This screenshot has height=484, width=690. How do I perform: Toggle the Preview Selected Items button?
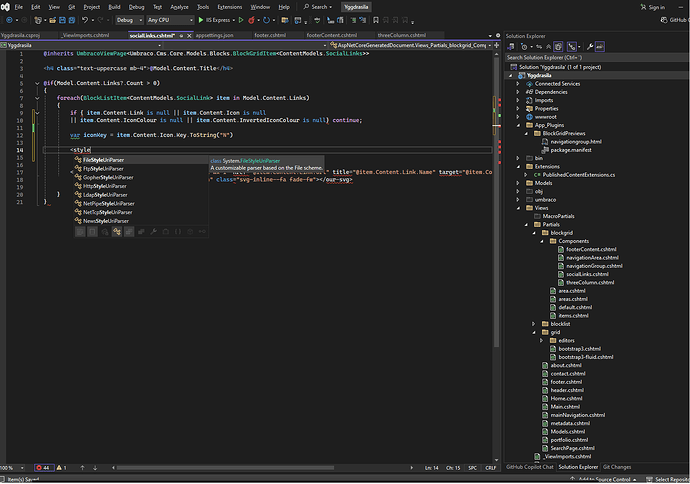tap(600, 47)
